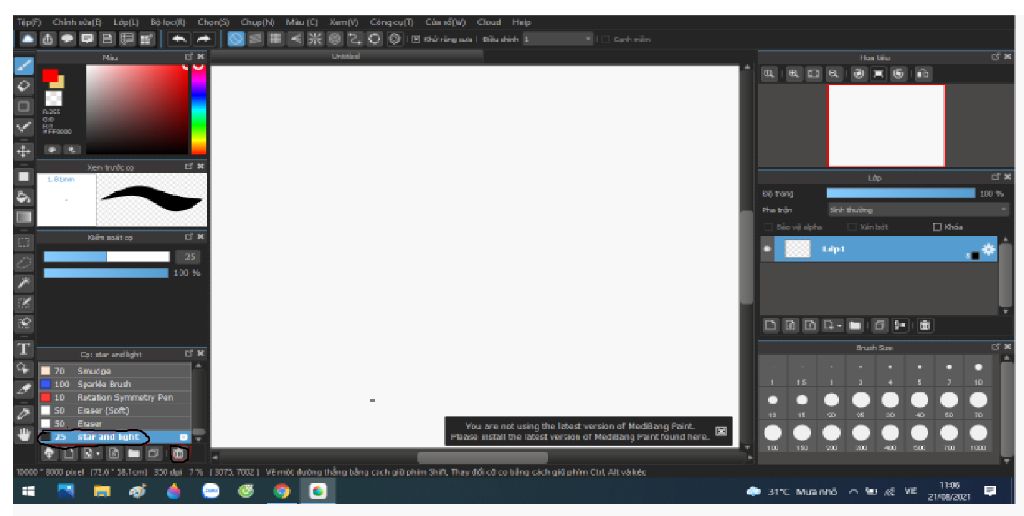
Task: Undock the Lớp layer panel
Action: point(995,177)
